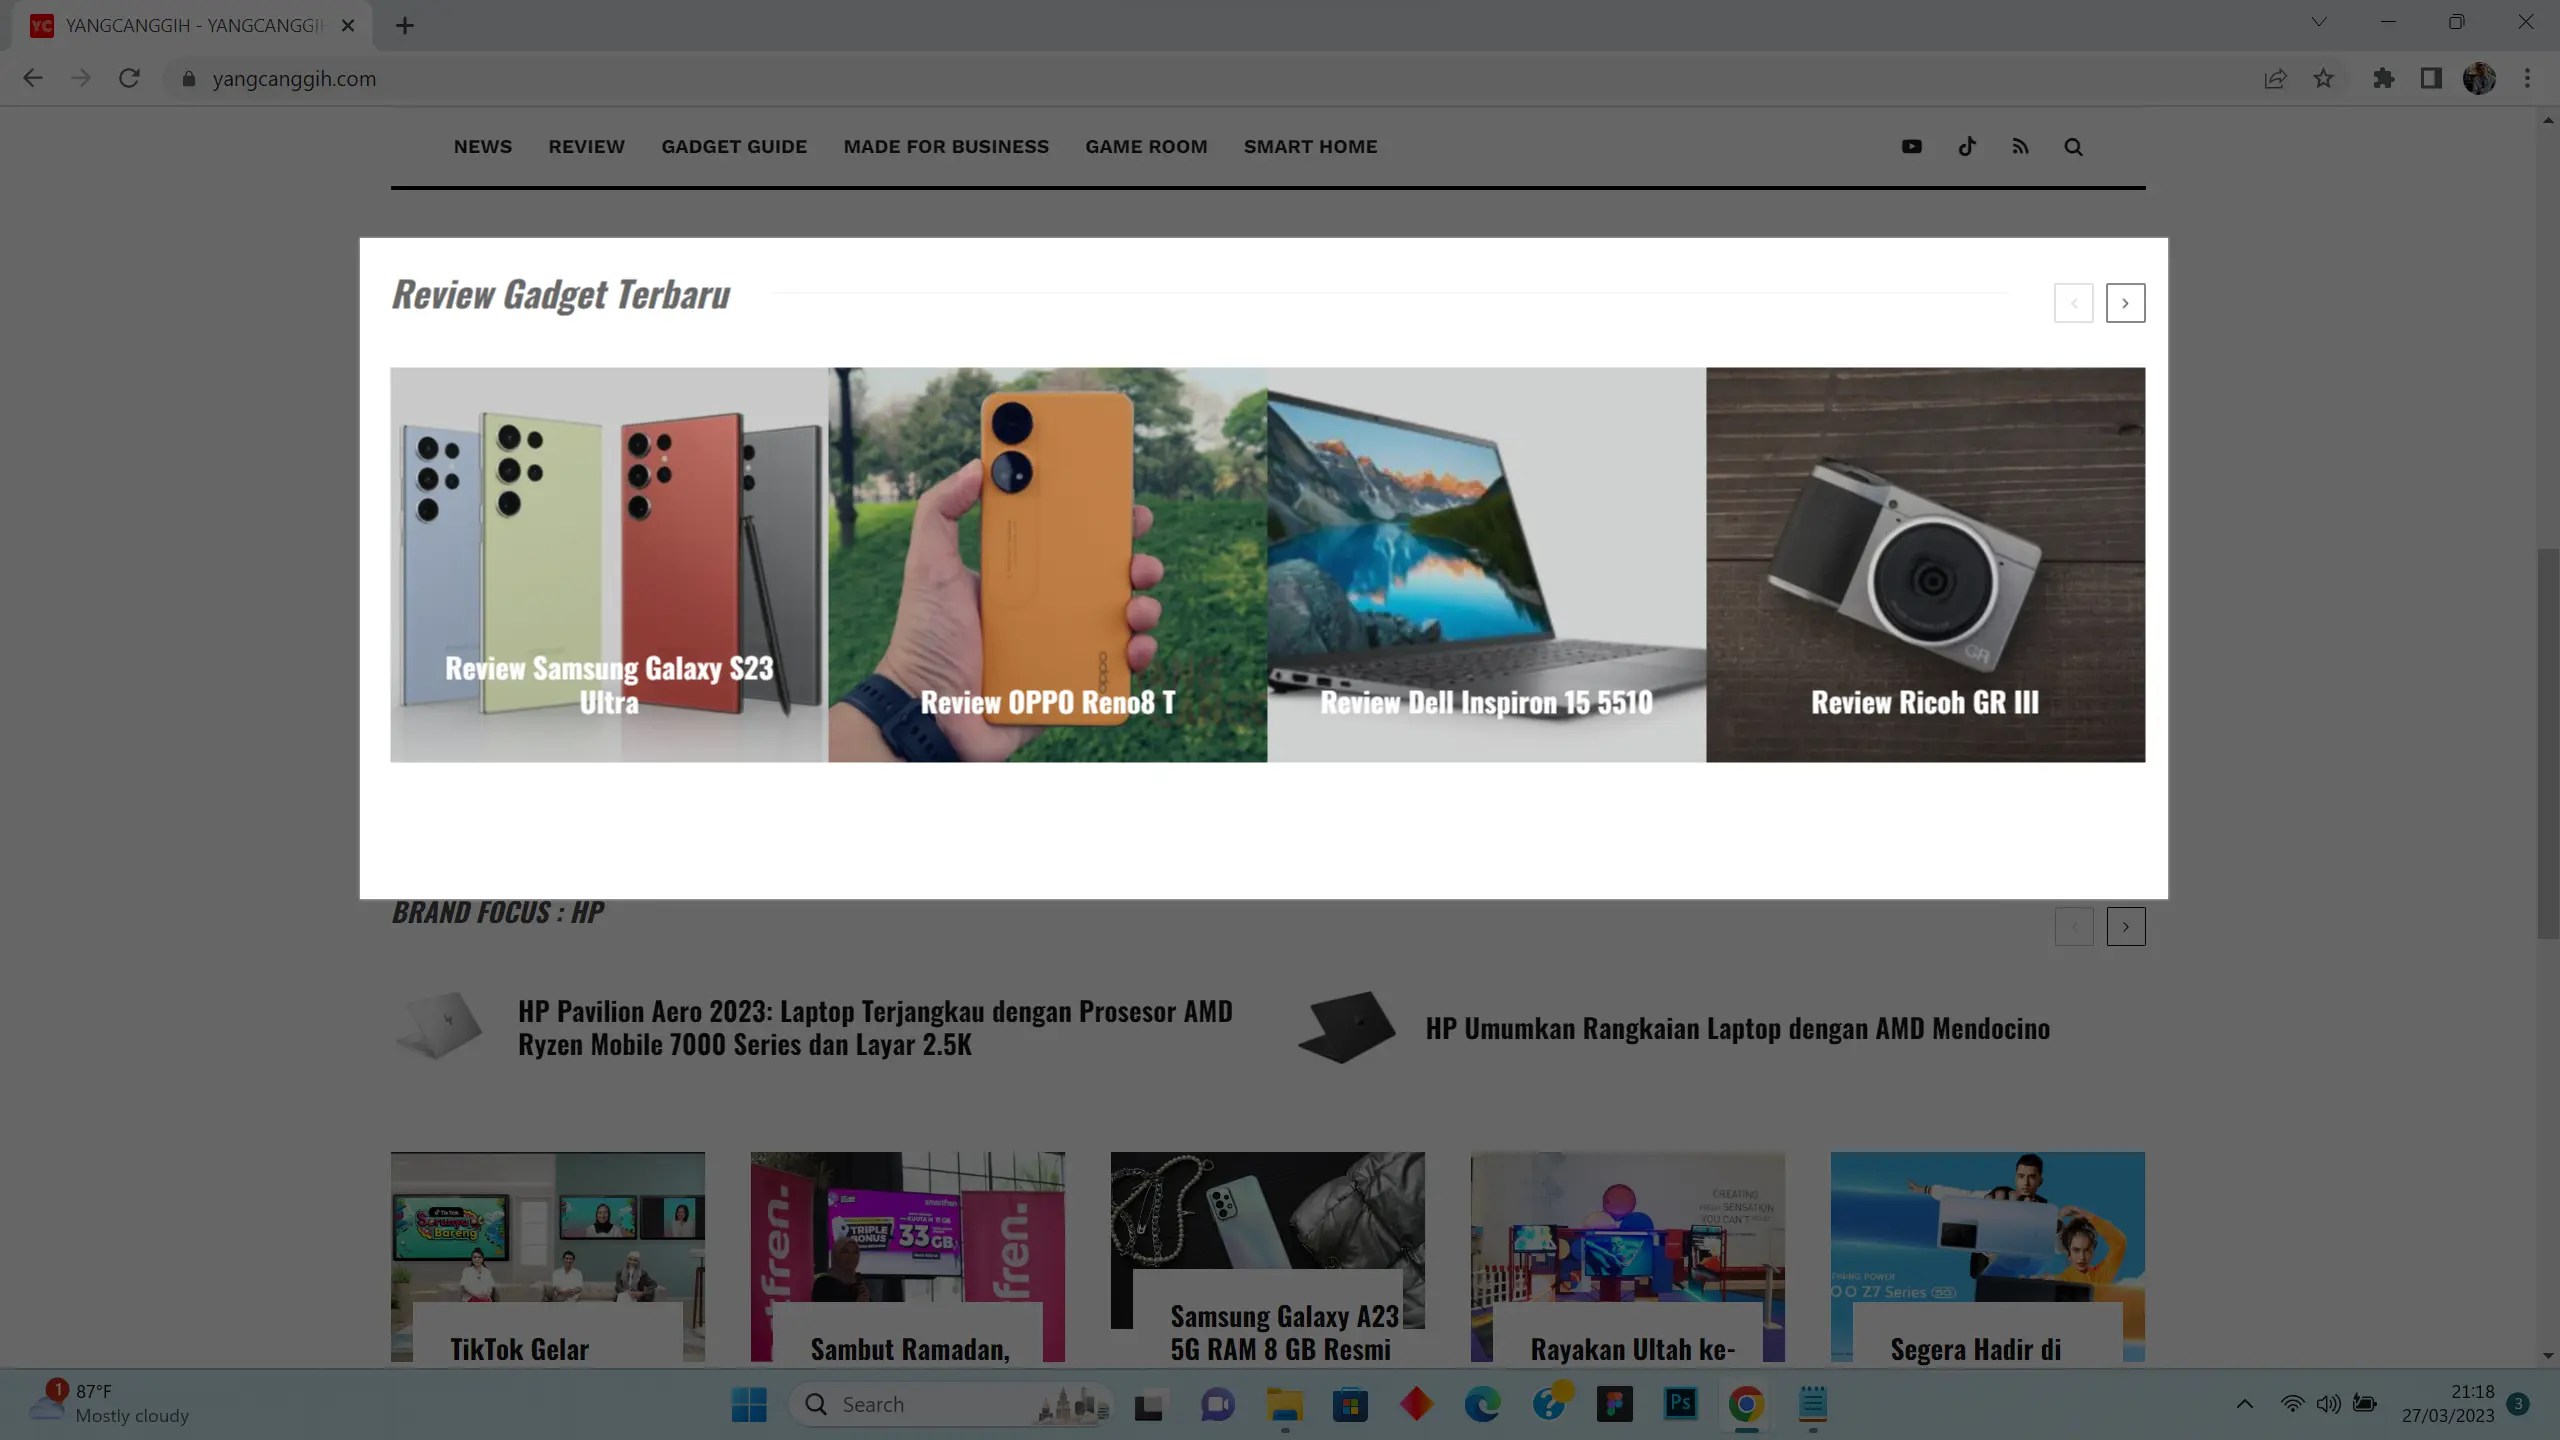Viewport: 2560px width, 1440px height.
Task: Bookmark this page with the star icon
Action: [x=2323, y=78]
